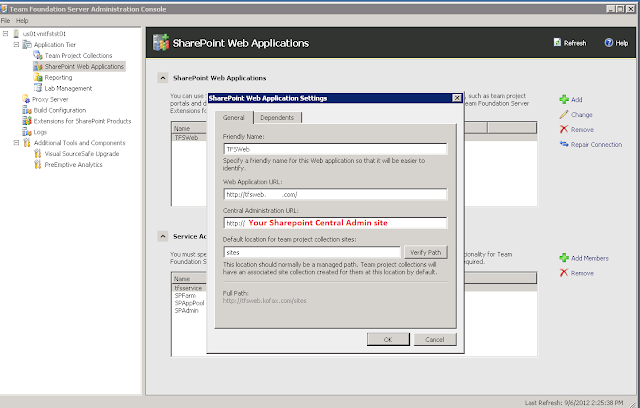Select Build Configuration in the tree
Image resolution: width=640 pixels, height=408 pixels.
pyautogui.click(x=60, y=110)
